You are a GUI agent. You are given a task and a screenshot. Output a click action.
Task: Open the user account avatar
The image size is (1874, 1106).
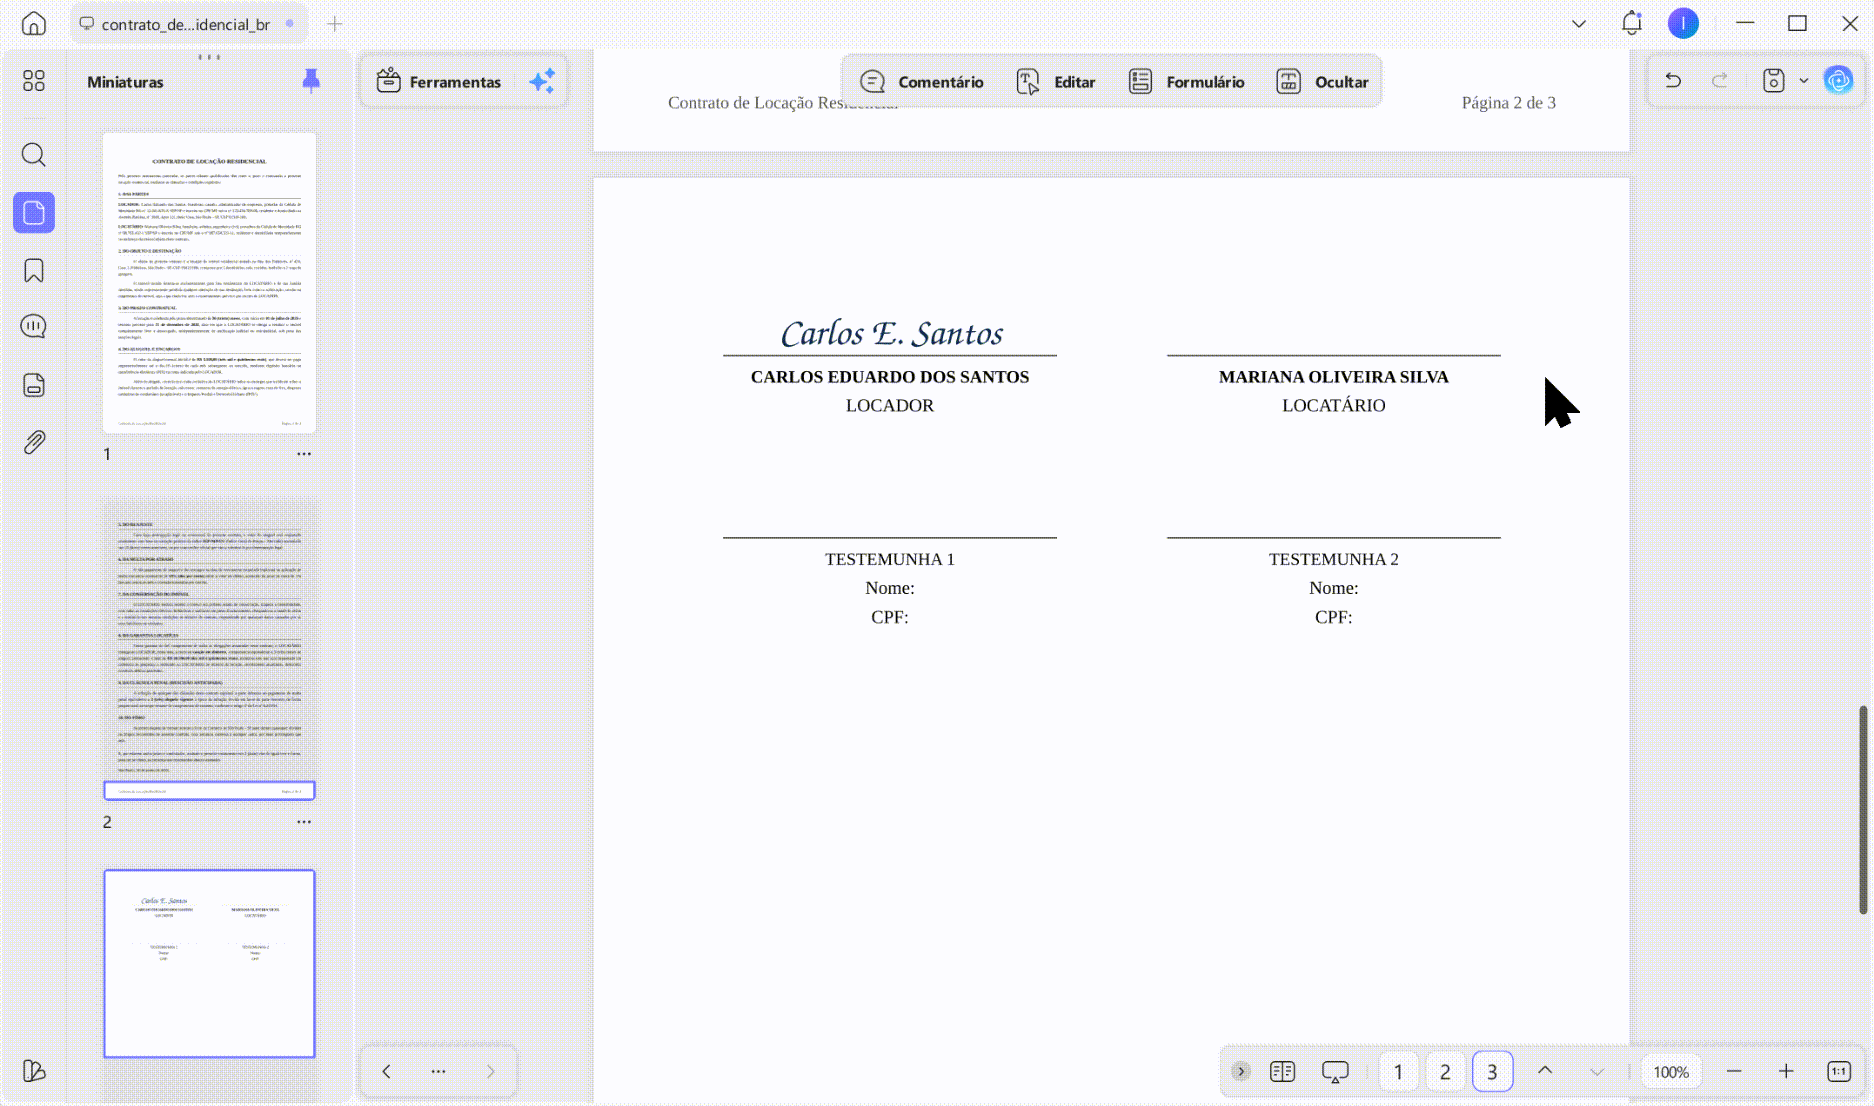(x=1683, y=23)
